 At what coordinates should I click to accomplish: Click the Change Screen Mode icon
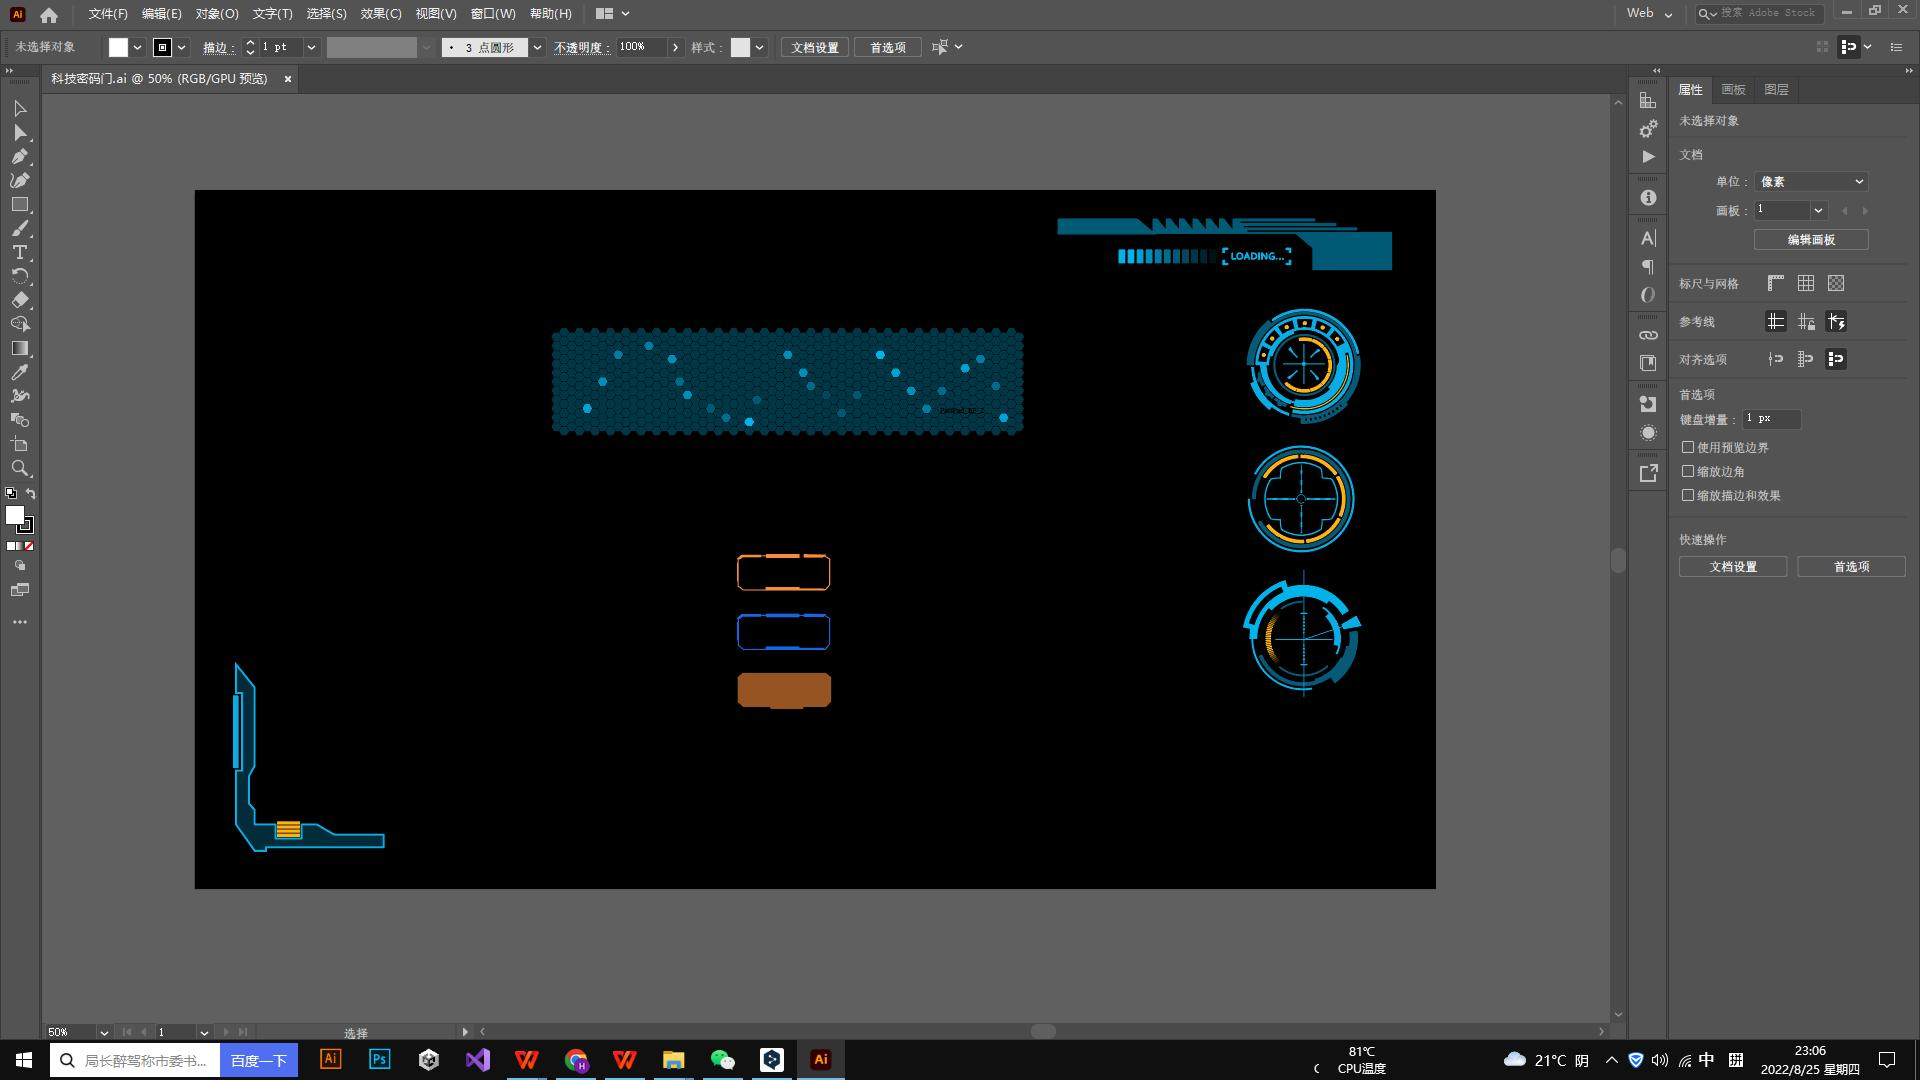coord(20,590)
